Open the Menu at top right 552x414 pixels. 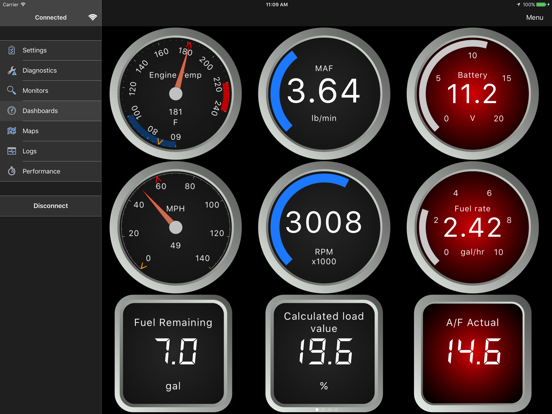tap(534, 17)
